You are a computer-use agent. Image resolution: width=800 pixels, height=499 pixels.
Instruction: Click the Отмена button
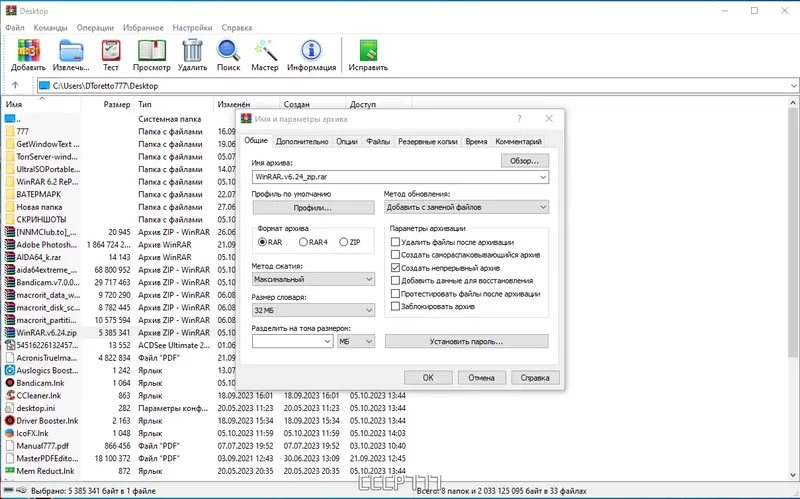tap(482, 378)
